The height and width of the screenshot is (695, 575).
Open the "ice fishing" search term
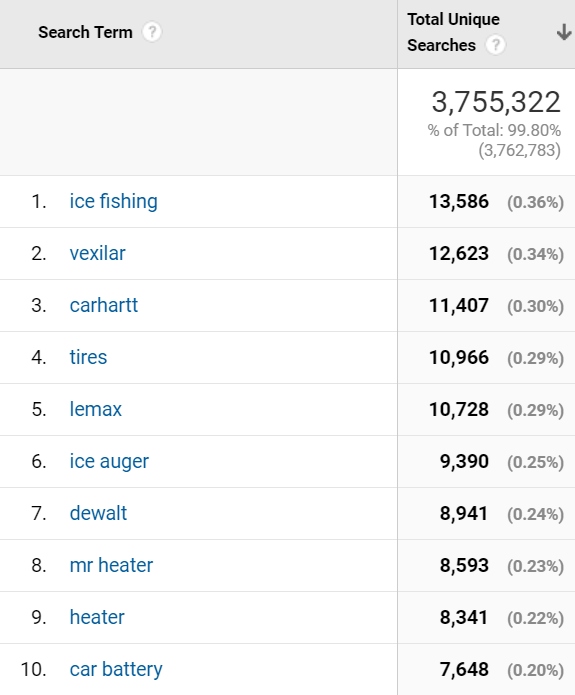coord(113,202)
